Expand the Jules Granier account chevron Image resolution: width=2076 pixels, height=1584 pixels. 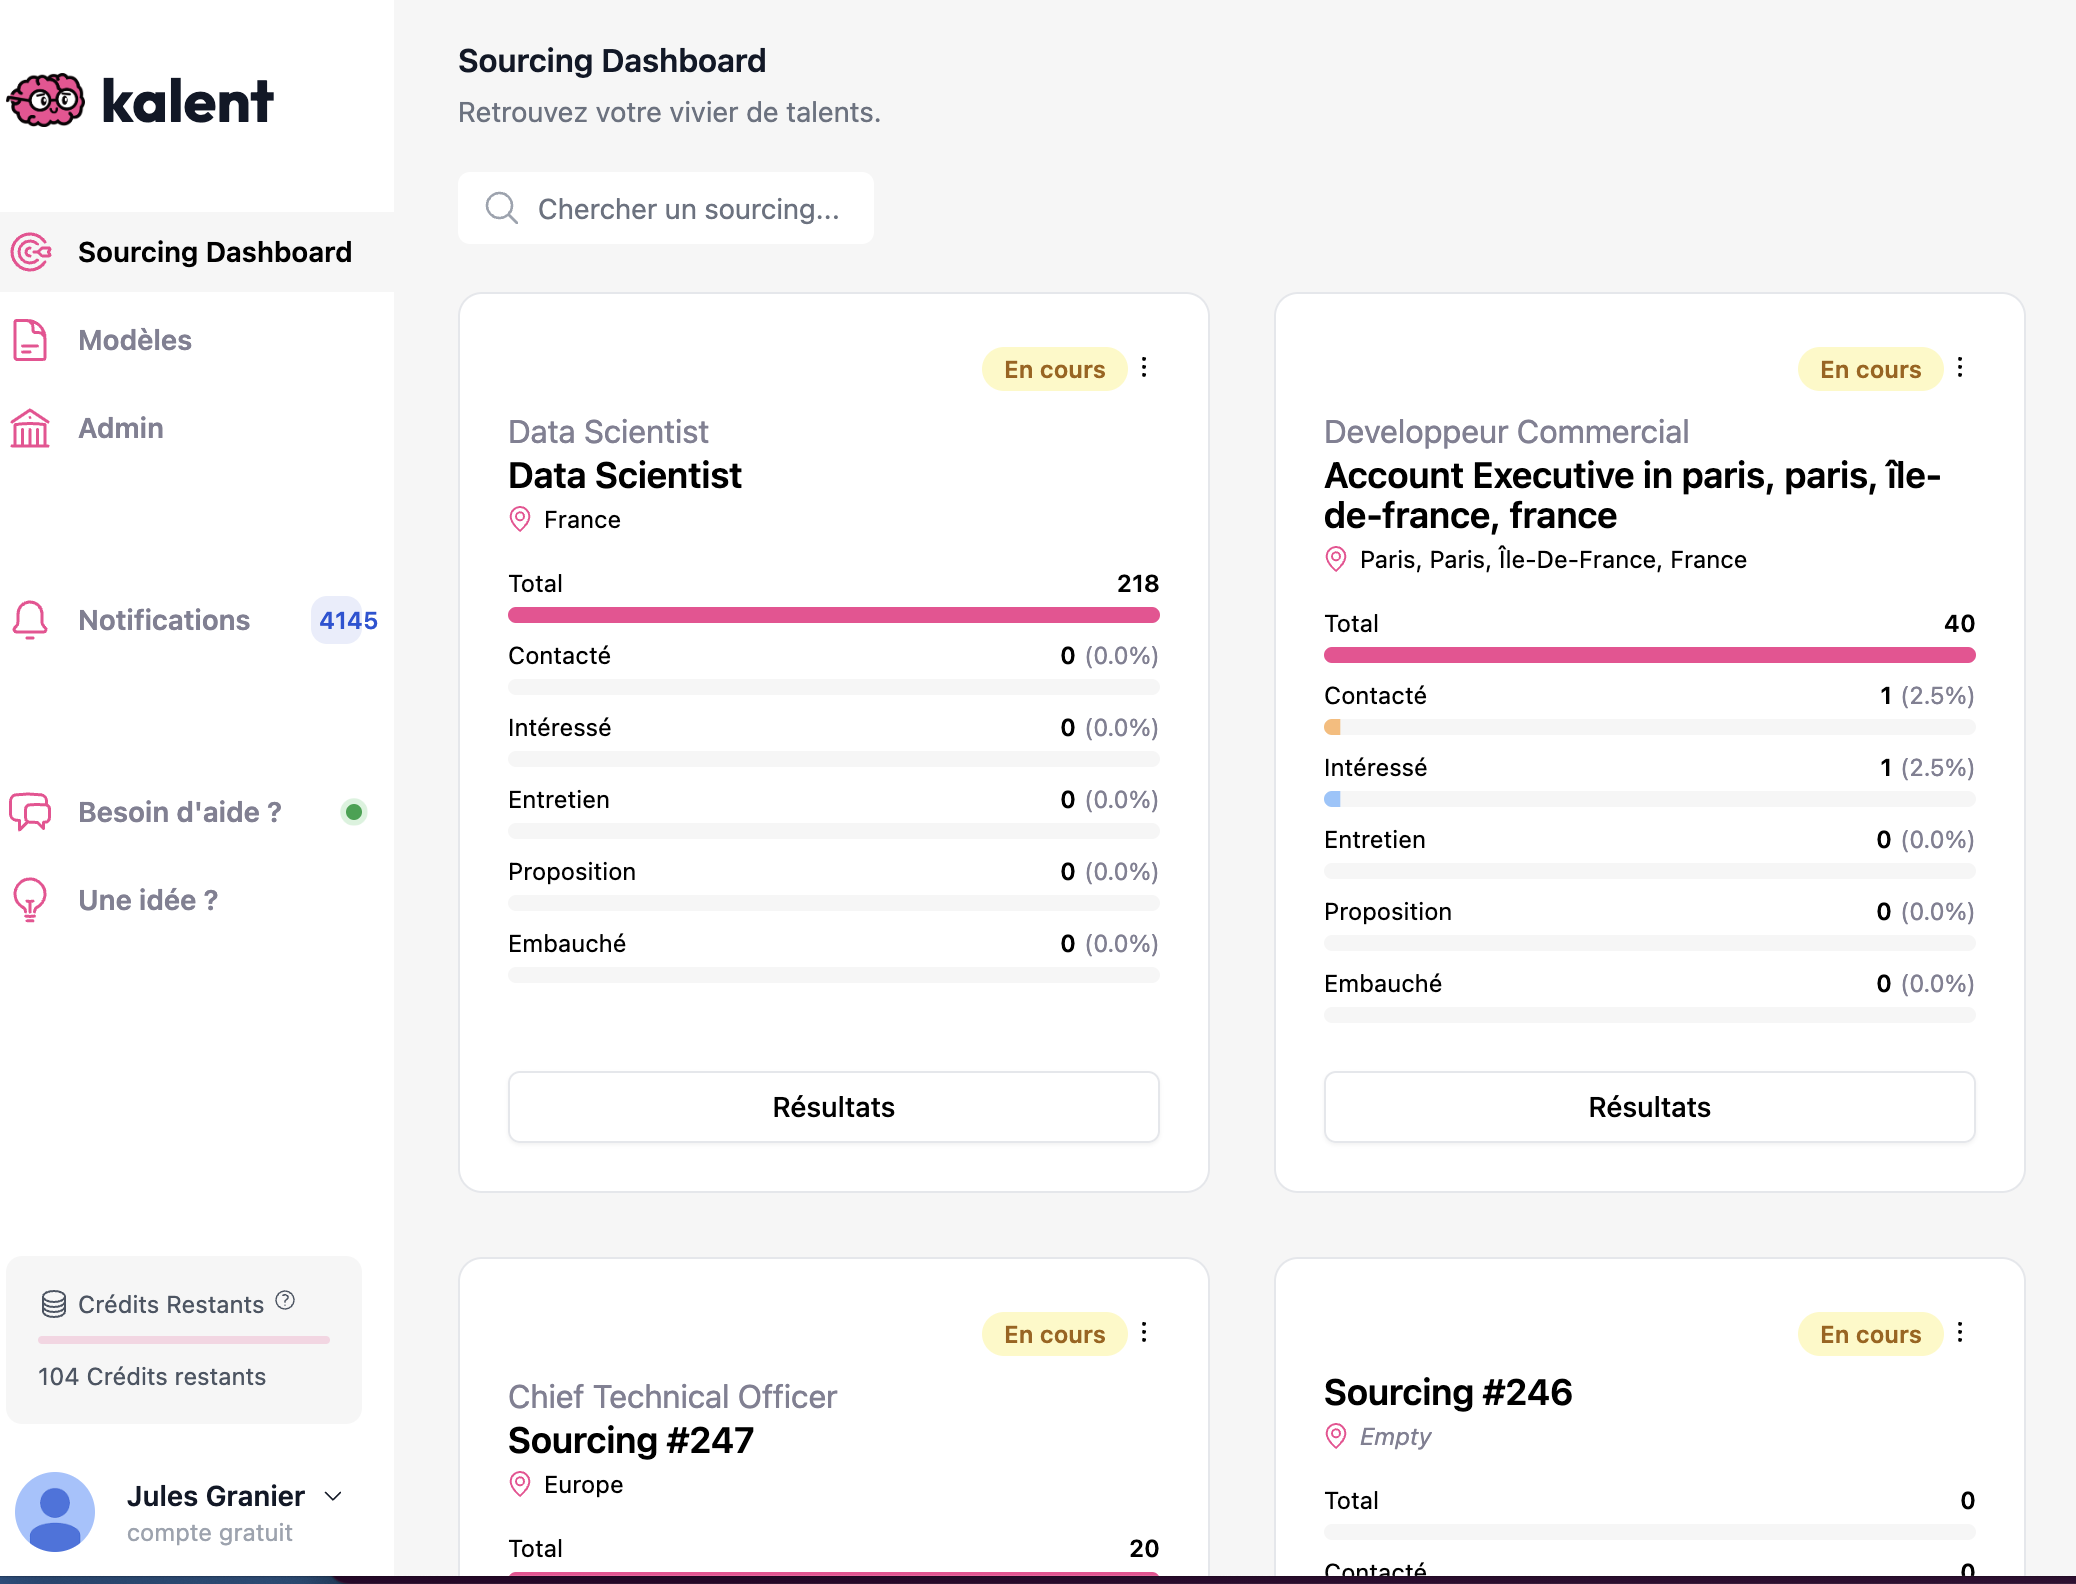tap(334, 1496)
